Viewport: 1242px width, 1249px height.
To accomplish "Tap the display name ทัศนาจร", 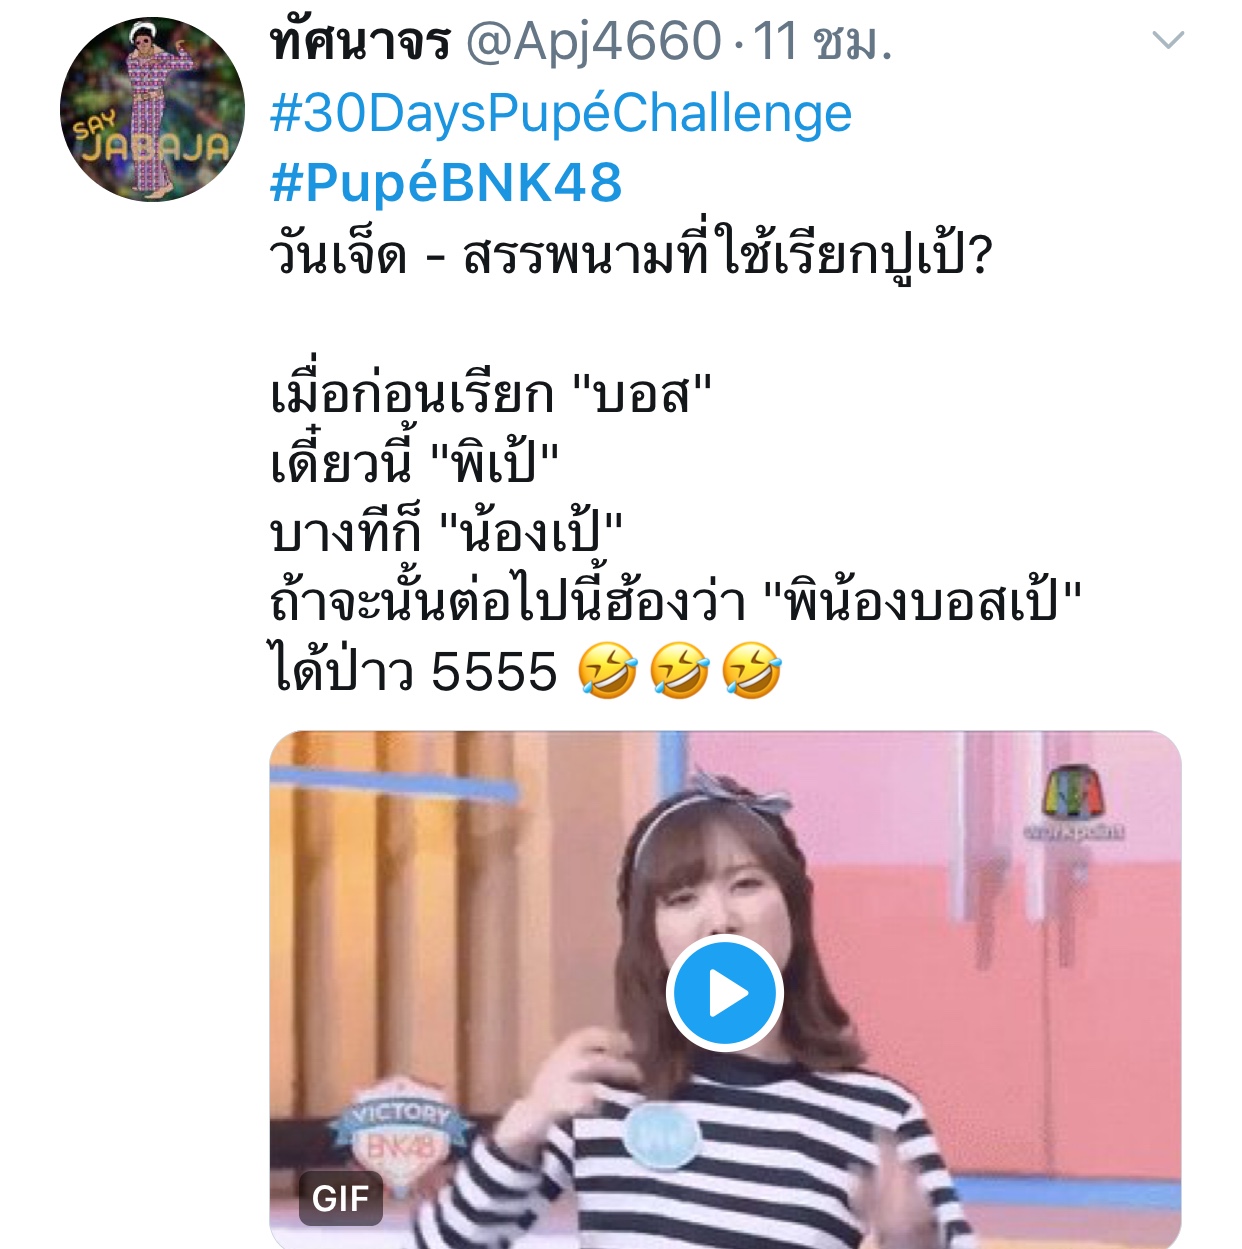I will [360, 42].
